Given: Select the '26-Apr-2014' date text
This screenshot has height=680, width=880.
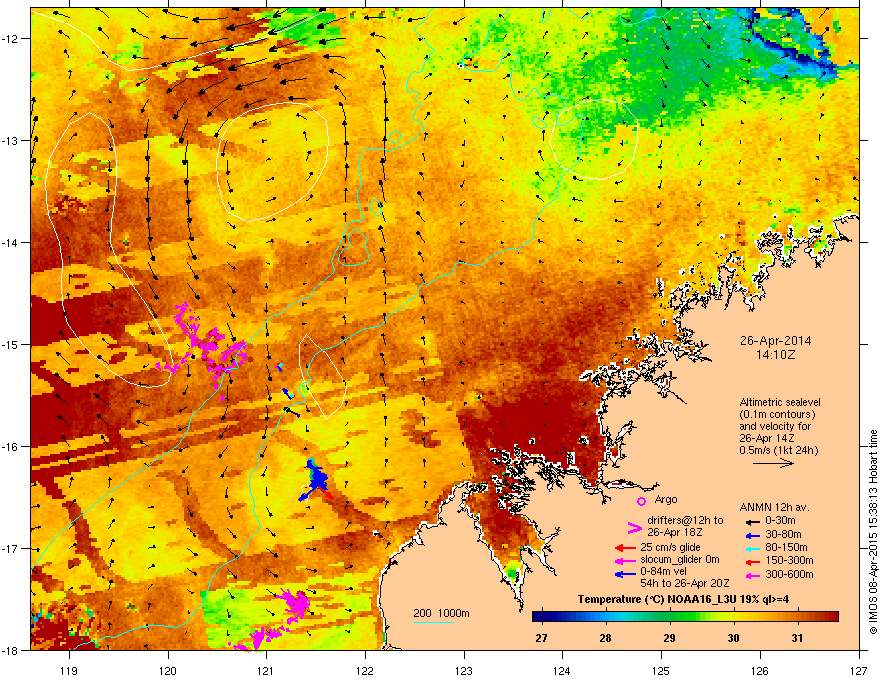Looking at the screenshot, I should click(x=775, y=341).
